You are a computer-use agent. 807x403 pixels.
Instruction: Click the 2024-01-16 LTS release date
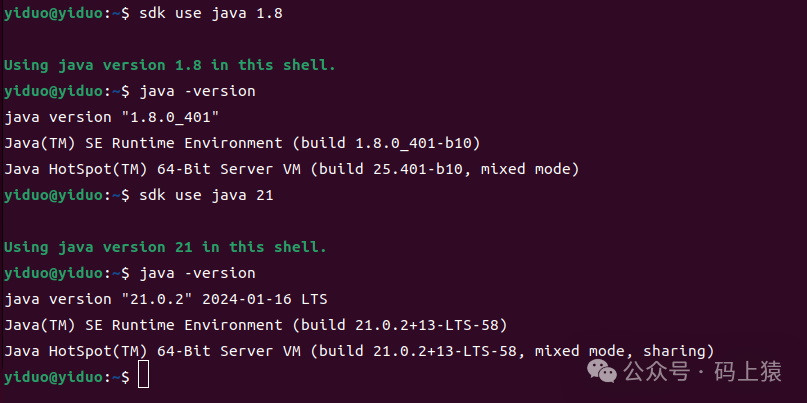click(x=265, y=299)
